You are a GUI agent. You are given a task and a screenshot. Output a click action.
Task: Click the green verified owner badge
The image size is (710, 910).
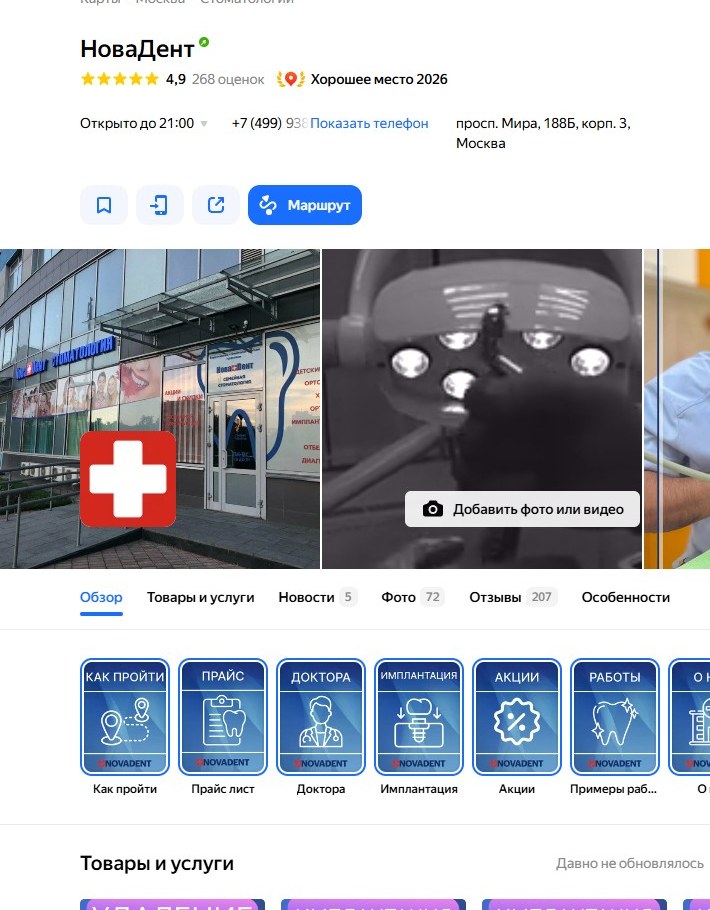point(204,42)
